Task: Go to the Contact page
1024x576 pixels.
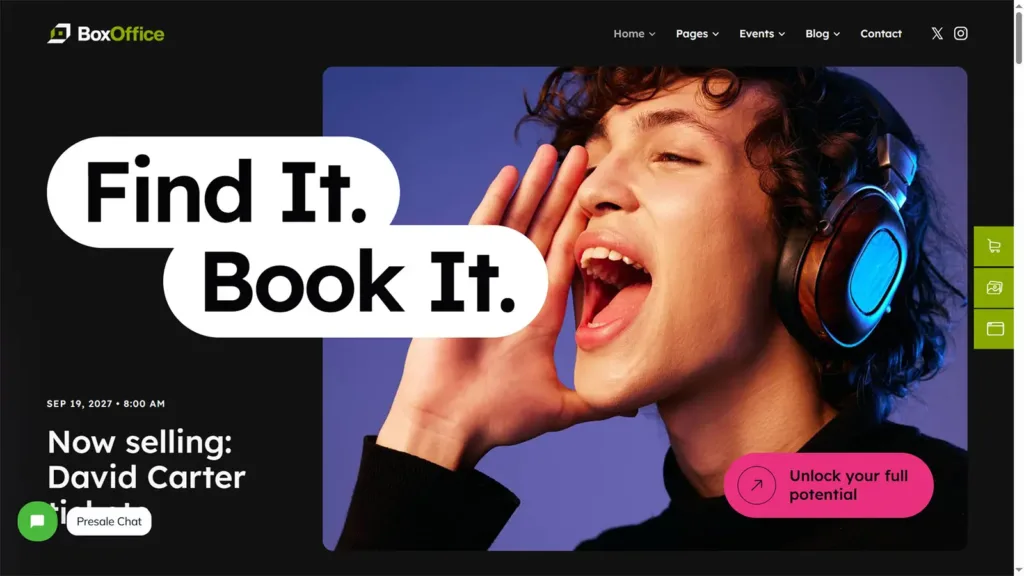Action: point(880,33)
